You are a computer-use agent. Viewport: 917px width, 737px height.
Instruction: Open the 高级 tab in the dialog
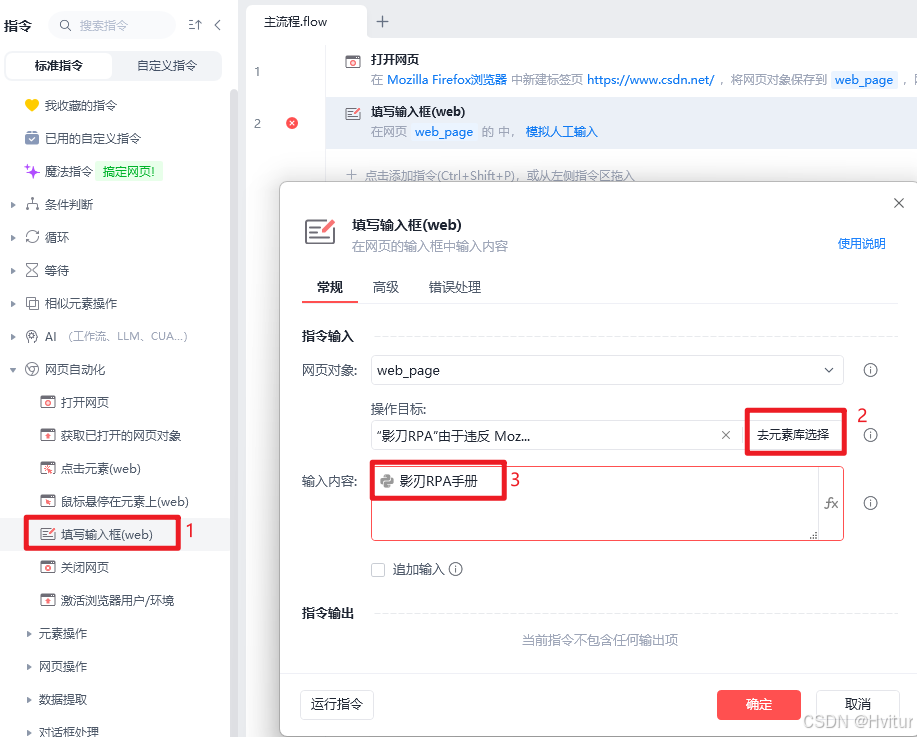(386, 287)
